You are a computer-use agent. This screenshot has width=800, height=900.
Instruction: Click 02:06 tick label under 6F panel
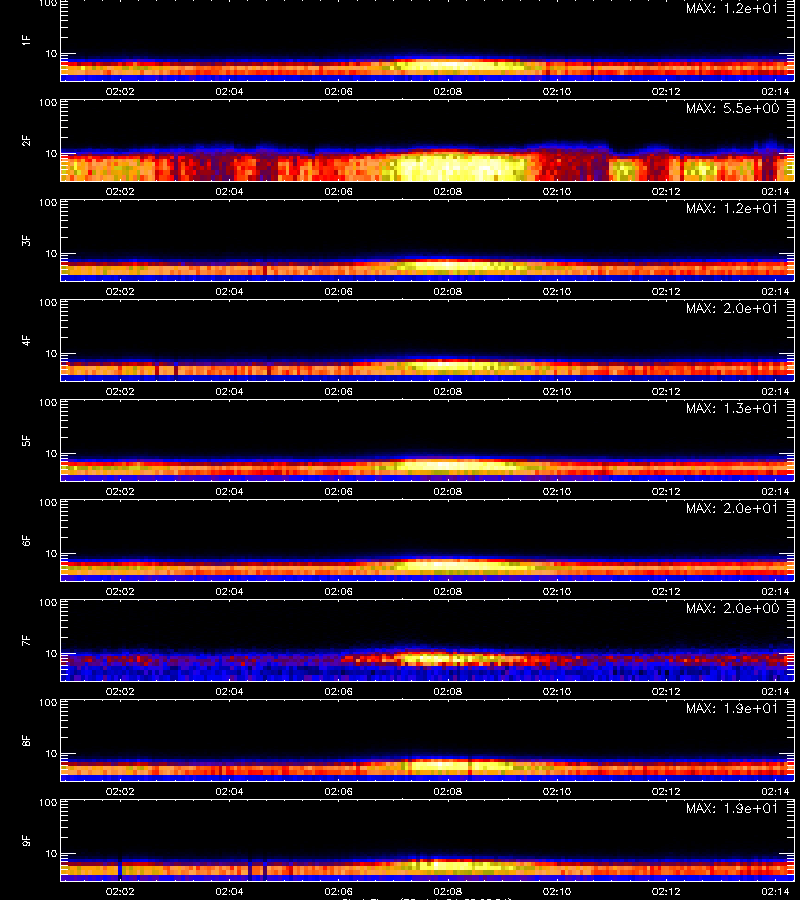339,592
